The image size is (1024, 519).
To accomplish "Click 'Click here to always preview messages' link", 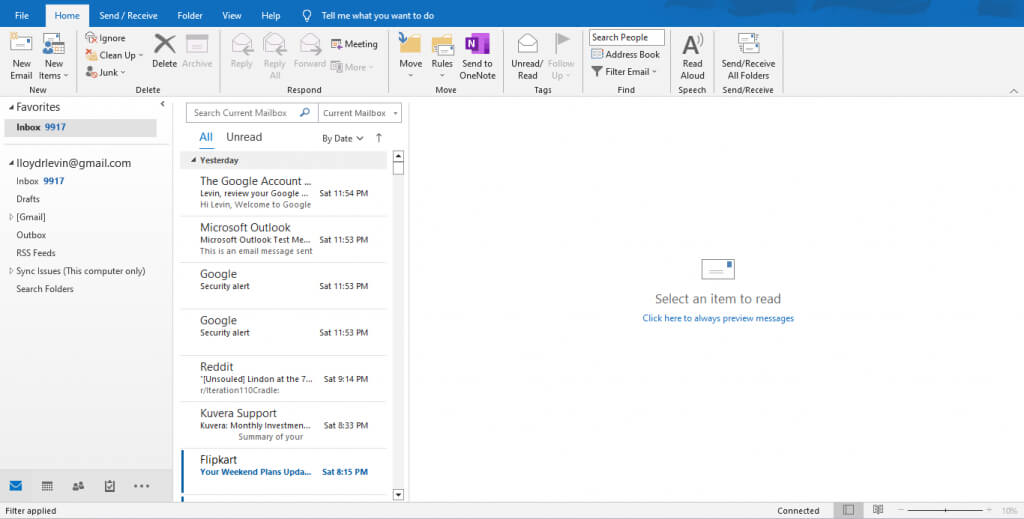I will click(x=718, y=318).
